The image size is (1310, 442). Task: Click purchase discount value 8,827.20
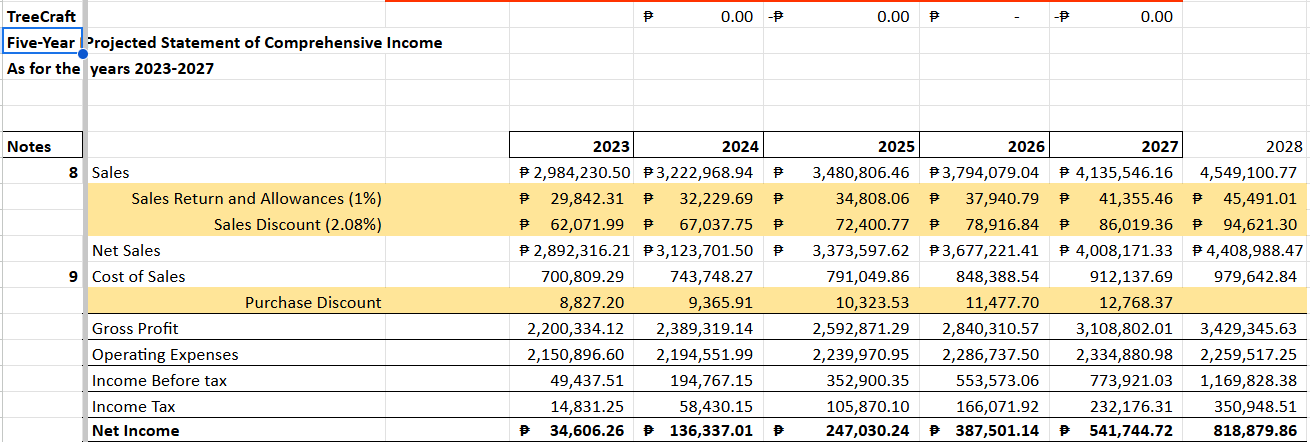point(571,303)
